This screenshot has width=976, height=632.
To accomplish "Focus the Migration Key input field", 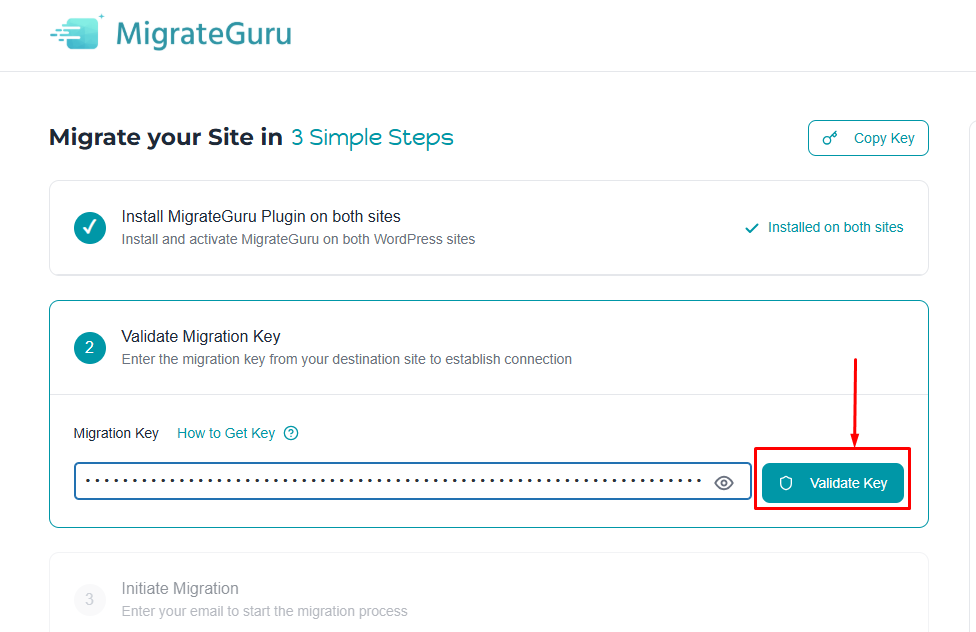I will click(x=413, y=481).
